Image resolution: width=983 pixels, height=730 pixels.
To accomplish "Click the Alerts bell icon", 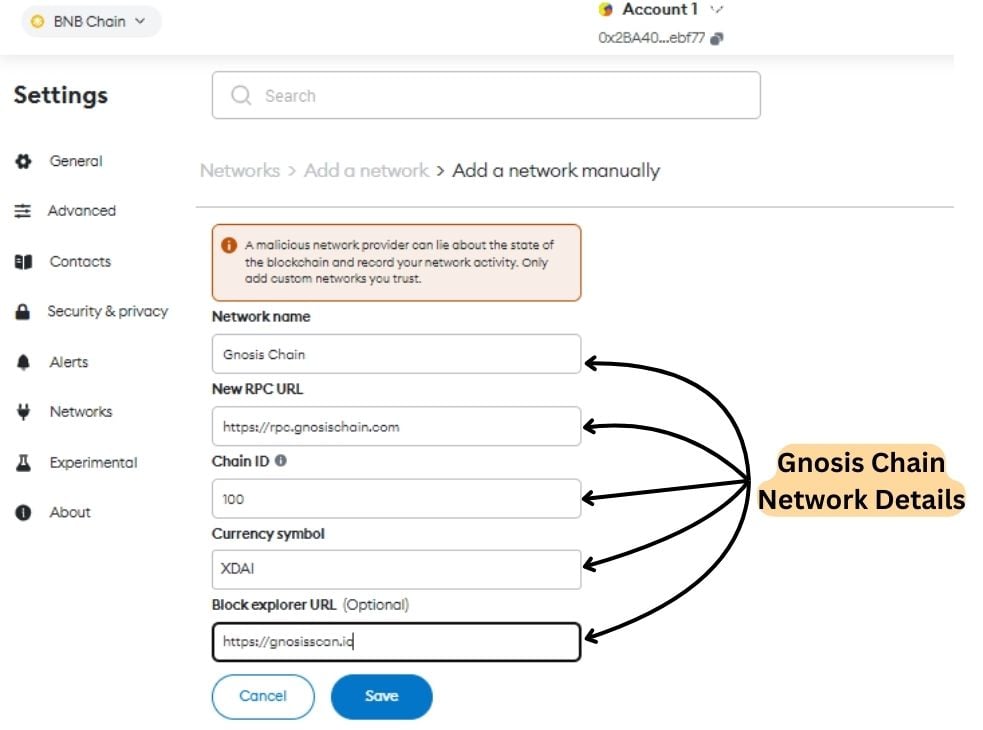I will pyautogui.click(x=23, y=362).
